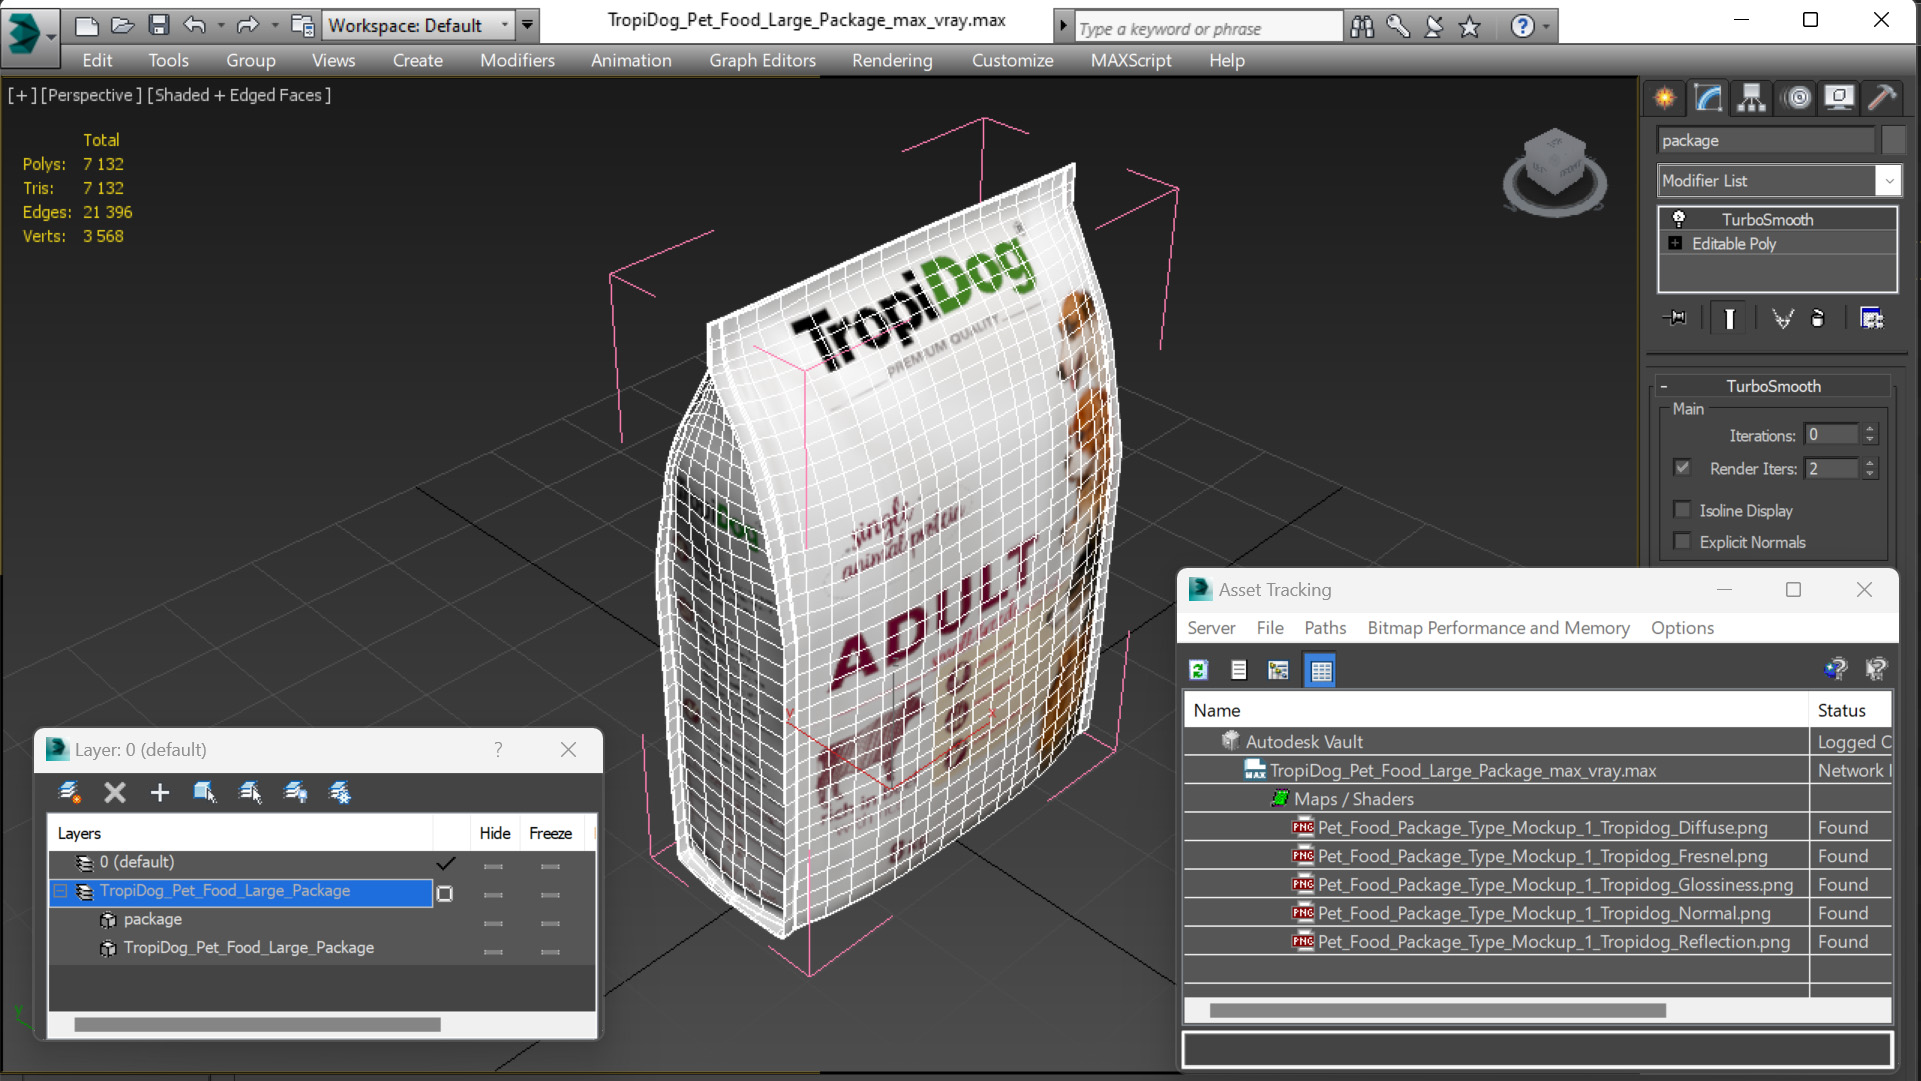Toggle current-layer checkmark for 0 (default)
This screenshot has height=1081, width=1921.
[x=445, y=863]
